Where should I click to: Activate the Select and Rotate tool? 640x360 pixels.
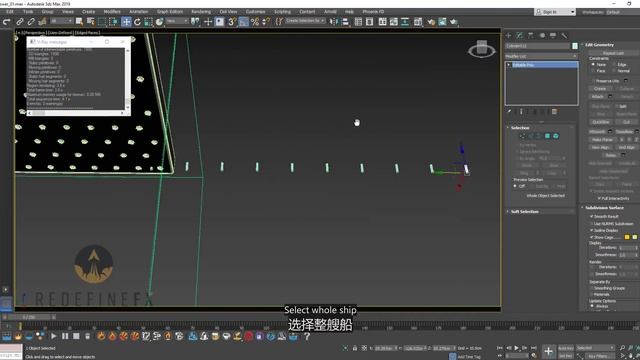click(x=138, y=22)
